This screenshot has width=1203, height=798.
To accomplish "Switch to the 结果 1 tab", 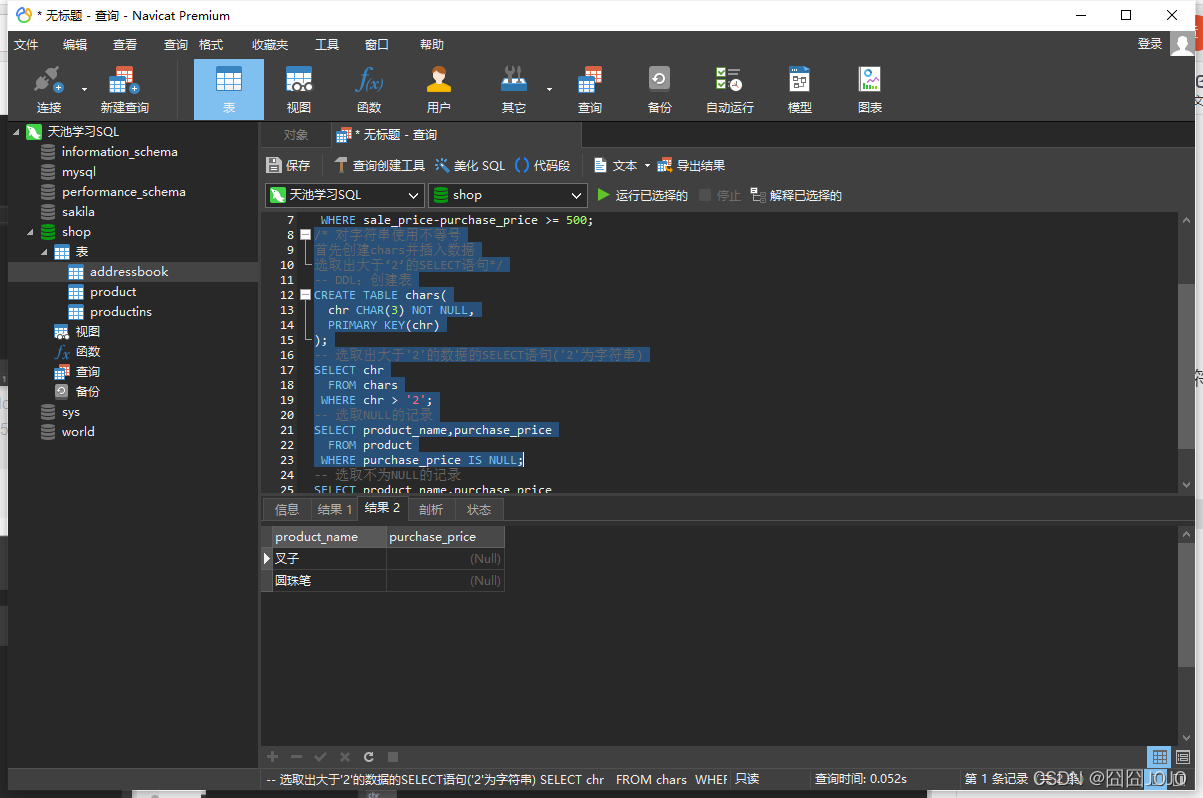I will tap(335, 510).
